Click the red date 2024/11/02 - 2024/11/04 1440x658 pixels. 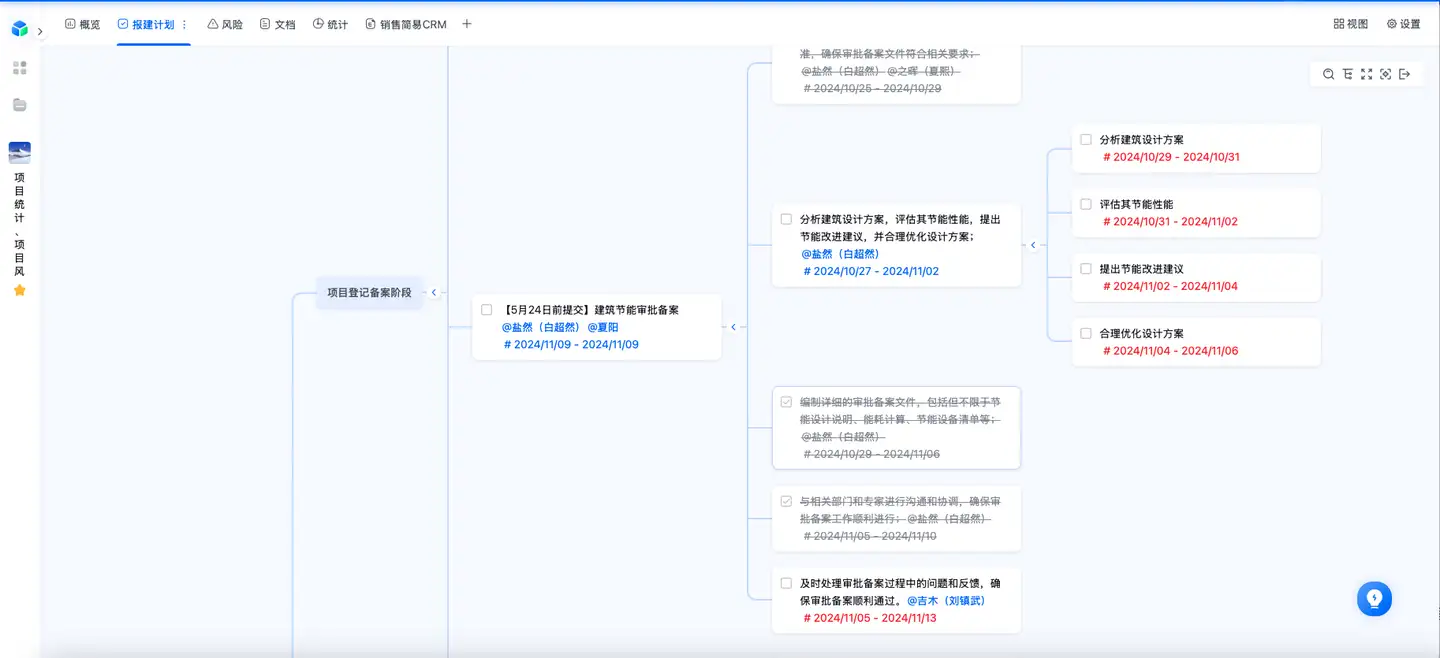(x=1170, y=286)
